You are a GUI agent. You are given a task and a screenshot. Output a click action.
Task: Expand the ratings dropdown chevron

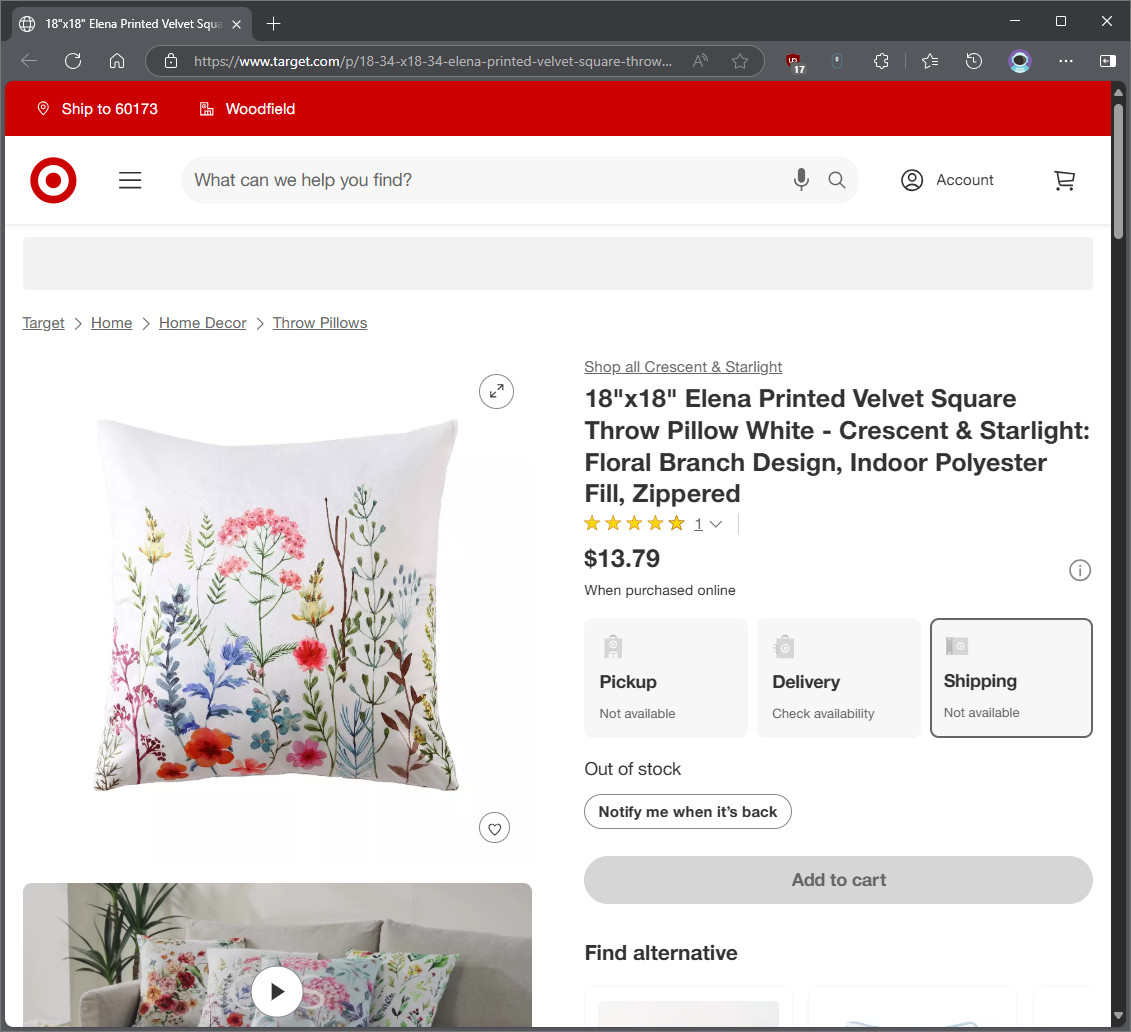pyautogui.click(x=716, y=524)
